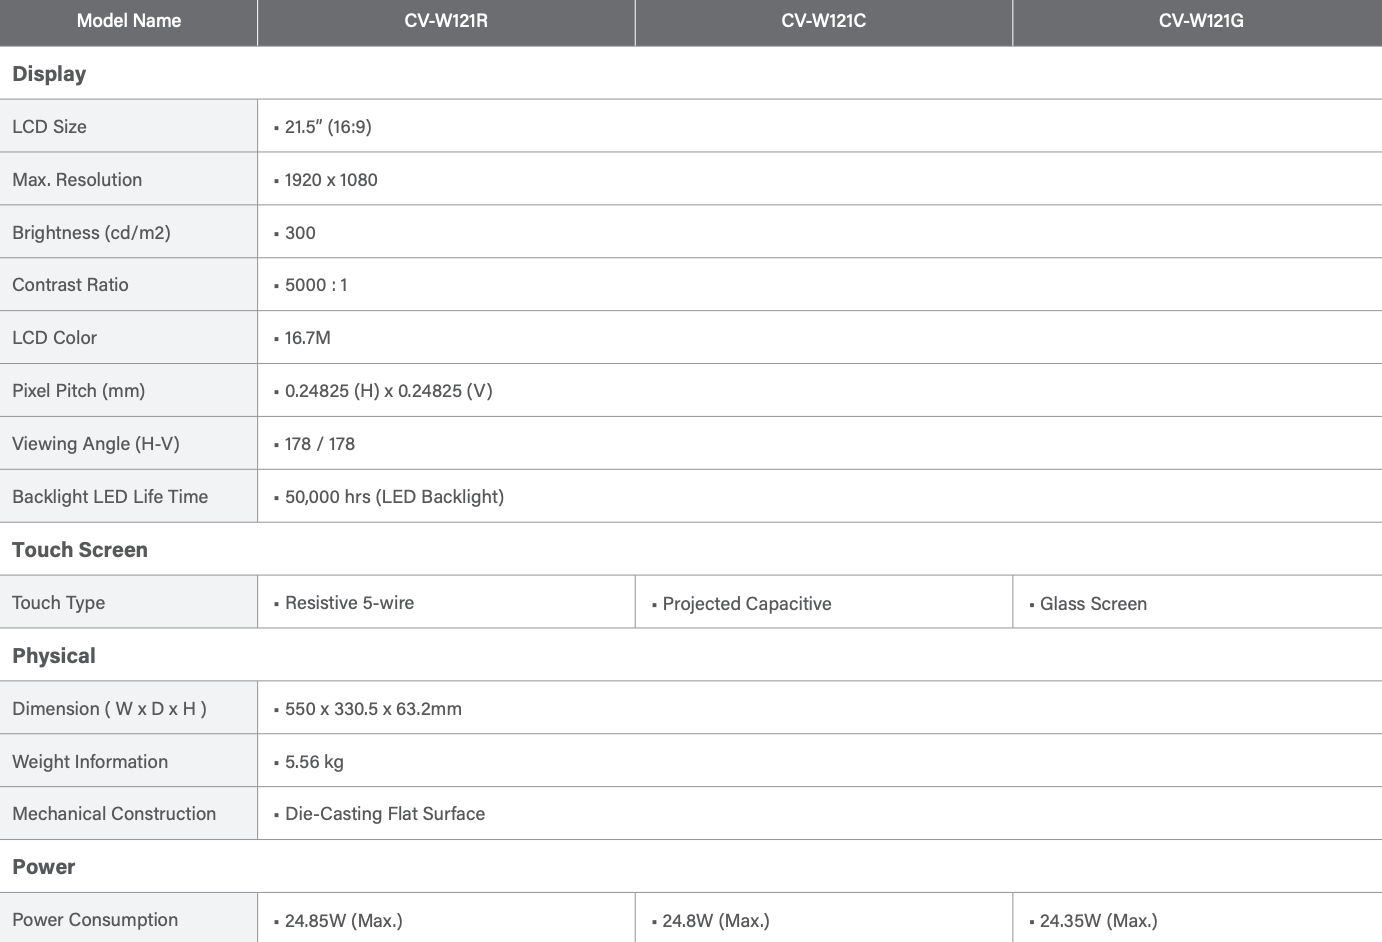The height and width of the screenshot is (942, 1382).
Task: Click the Touch Type row label
Action: (58, 603)
